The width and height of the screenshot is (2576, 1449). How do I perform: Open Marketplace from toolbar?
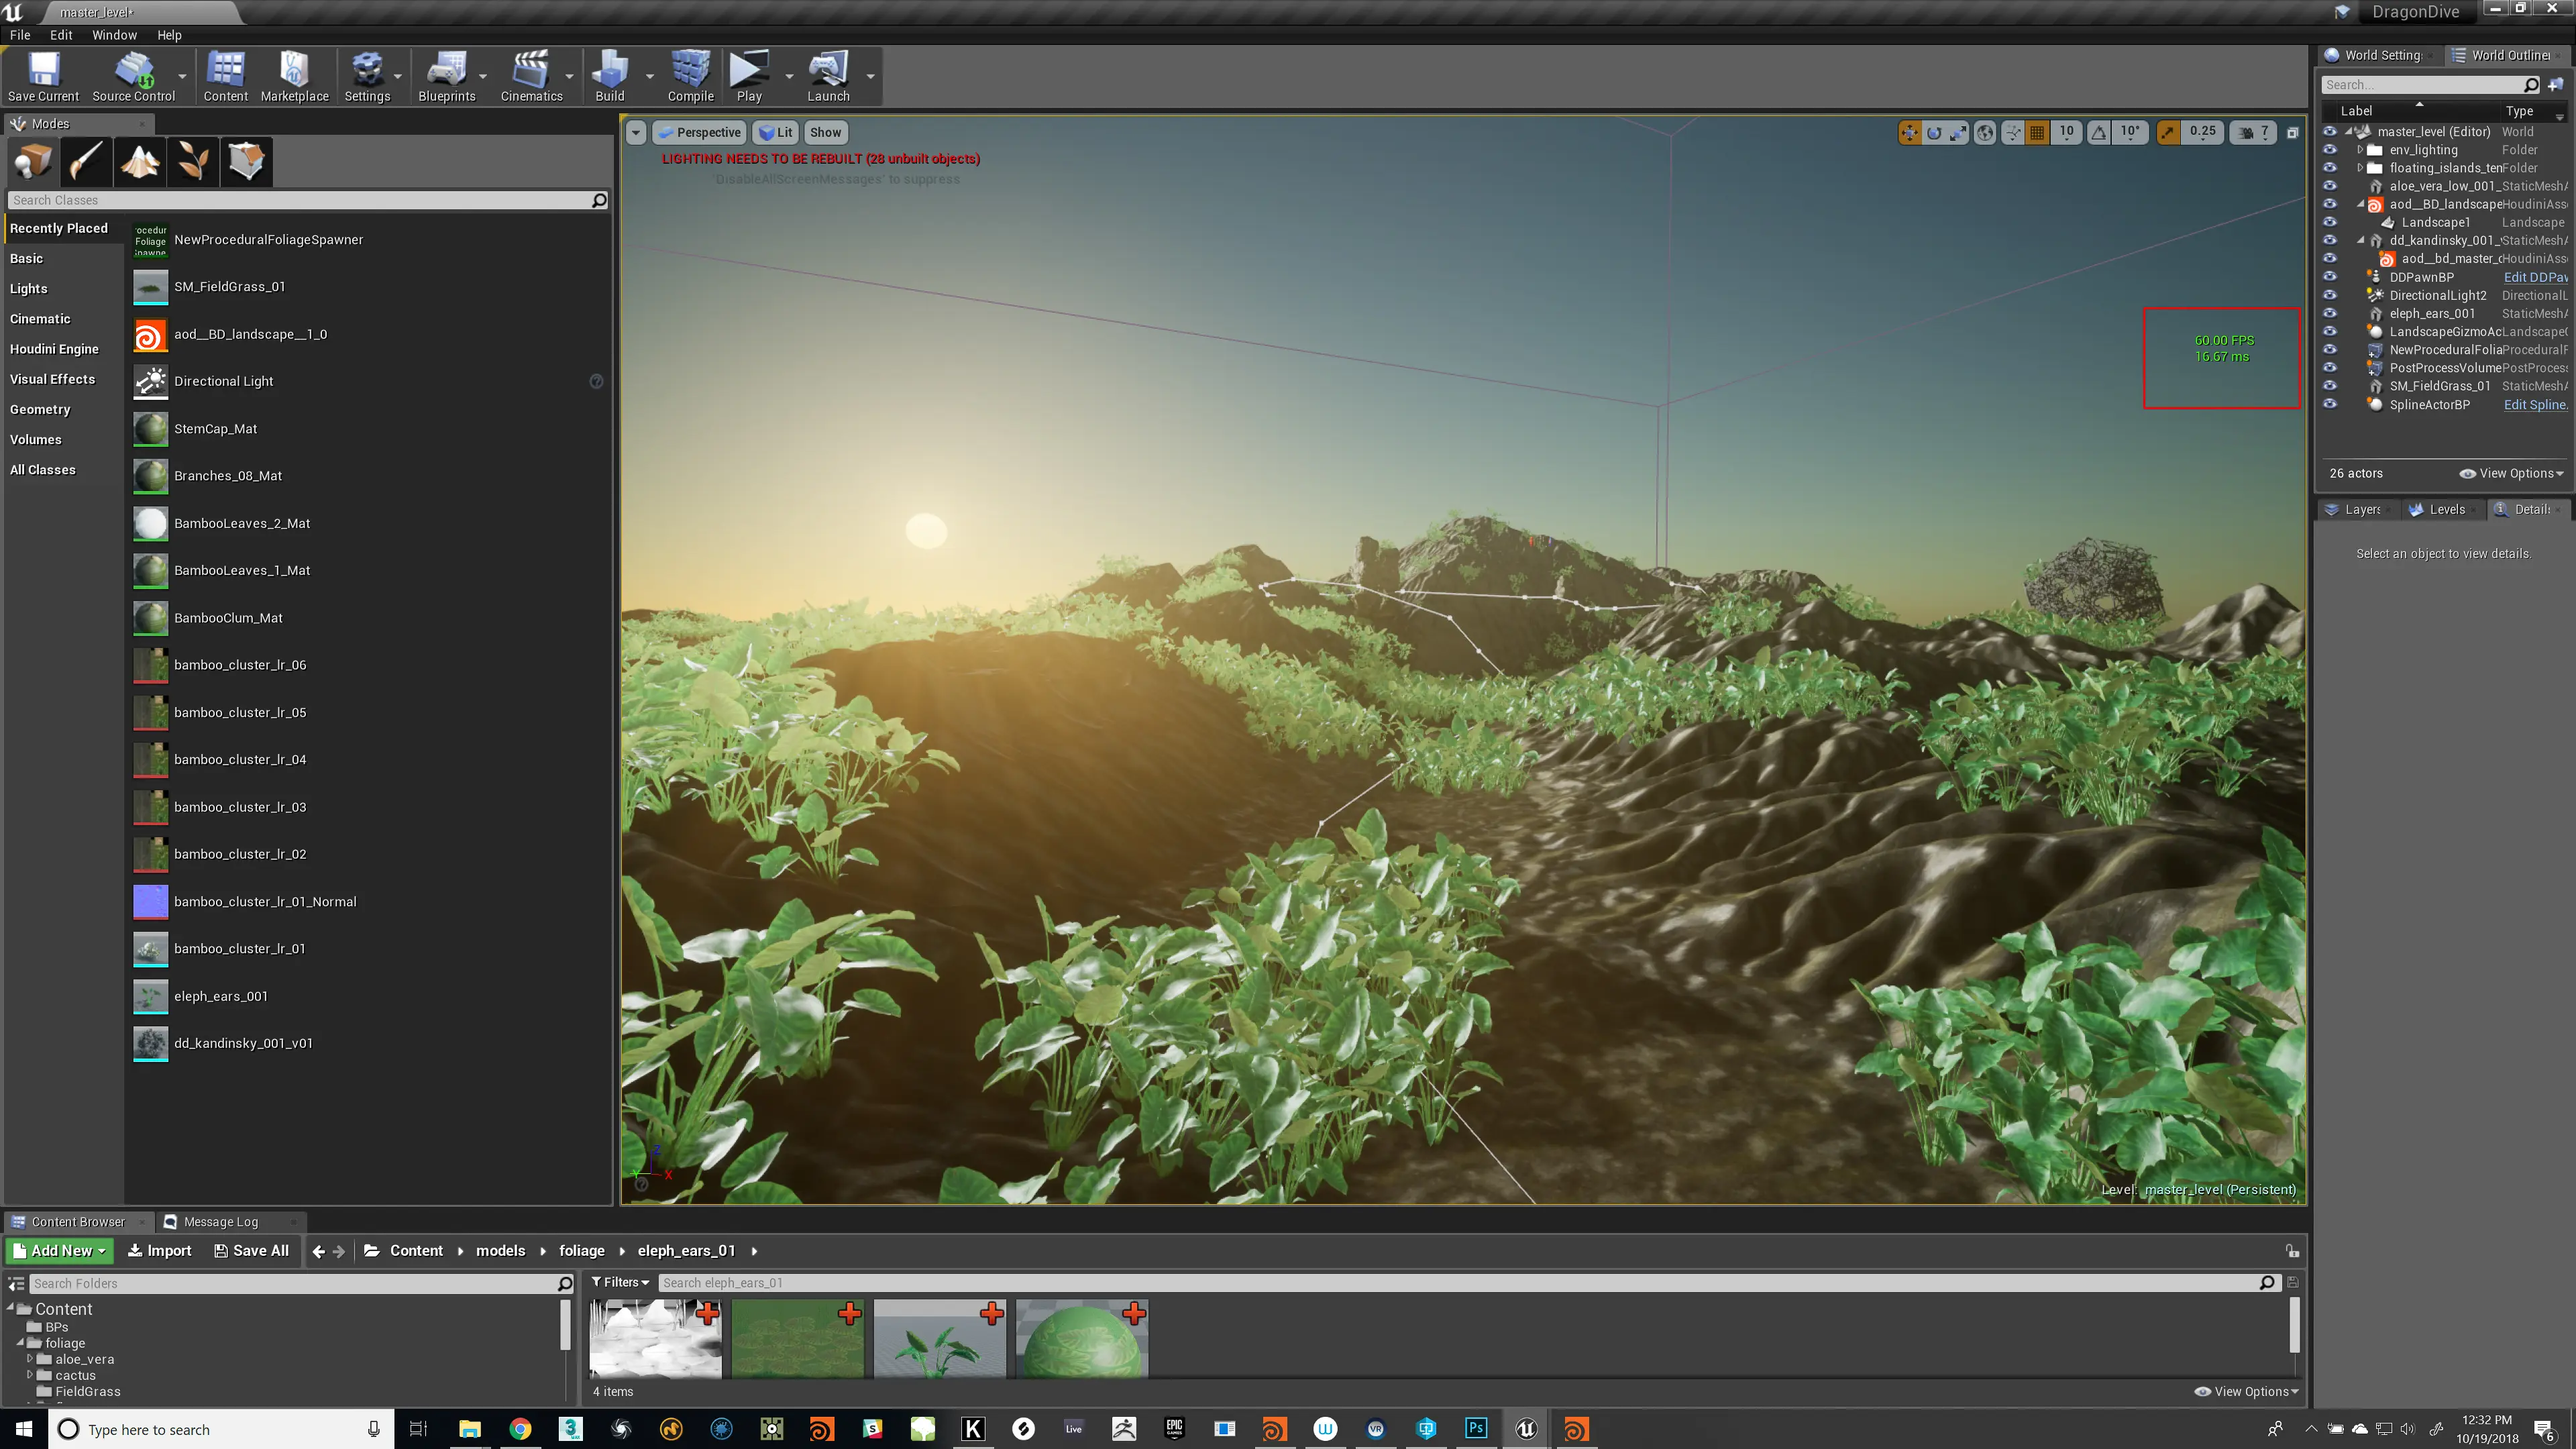coord(294,77)
